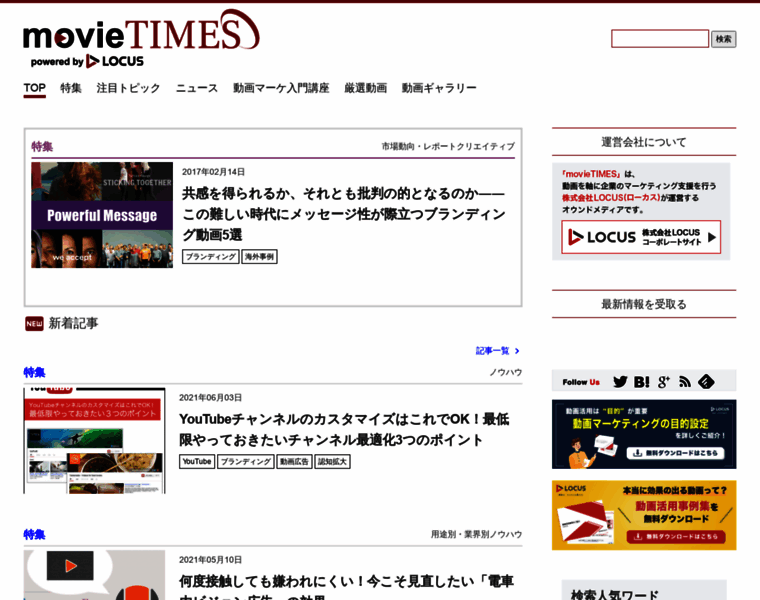The width and height of the screenshot is (760, 600).
Task: Click the 検索 search button
Action: point(723,39)
